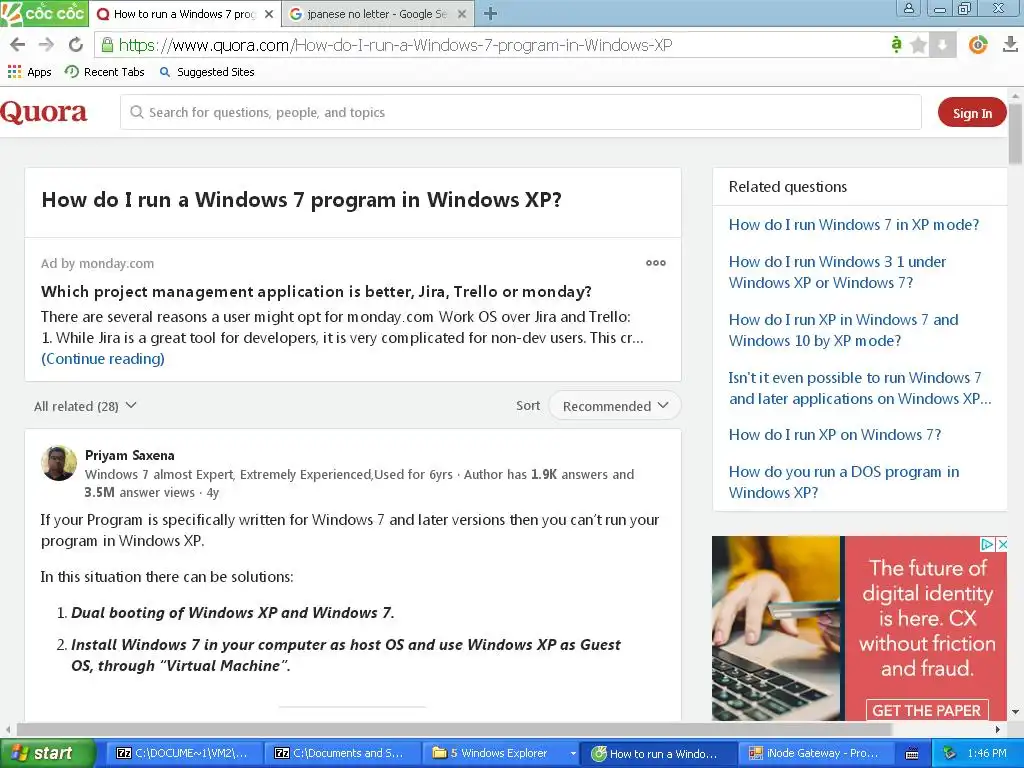Open iNode Gateway taskbar item

(817, 753)
